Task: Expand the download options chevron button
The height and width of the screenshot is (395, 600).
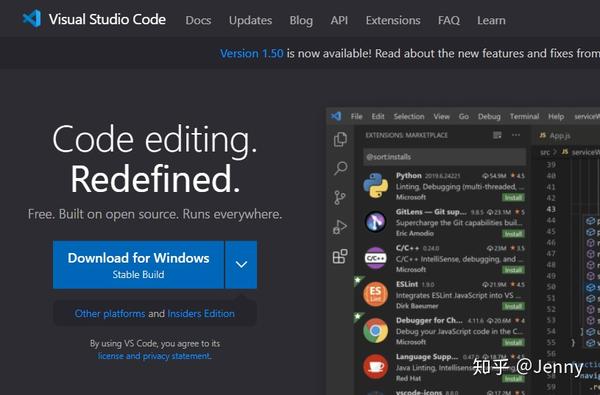Action: pyautogui.click(x=241, y=264)
